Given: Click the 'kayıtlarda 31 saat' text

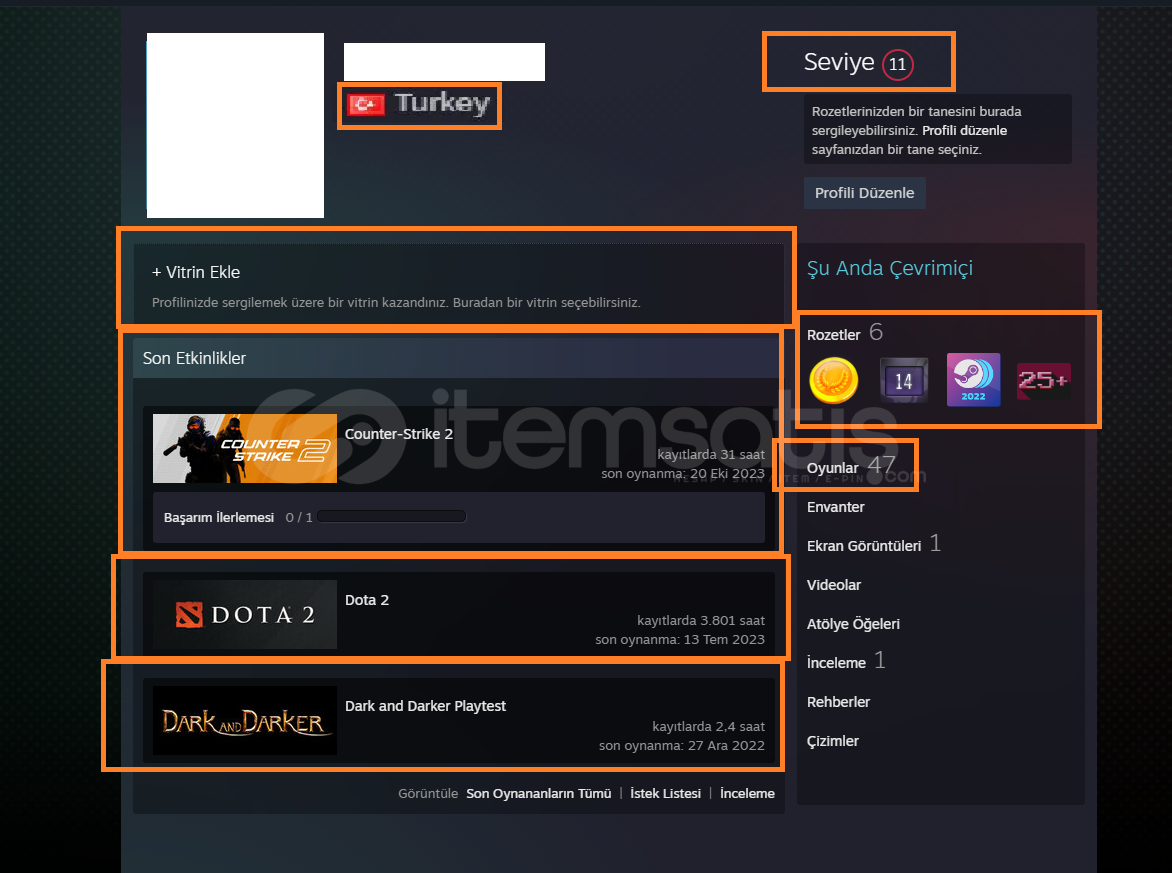Looking at the screenshot, I should point(711,454).
